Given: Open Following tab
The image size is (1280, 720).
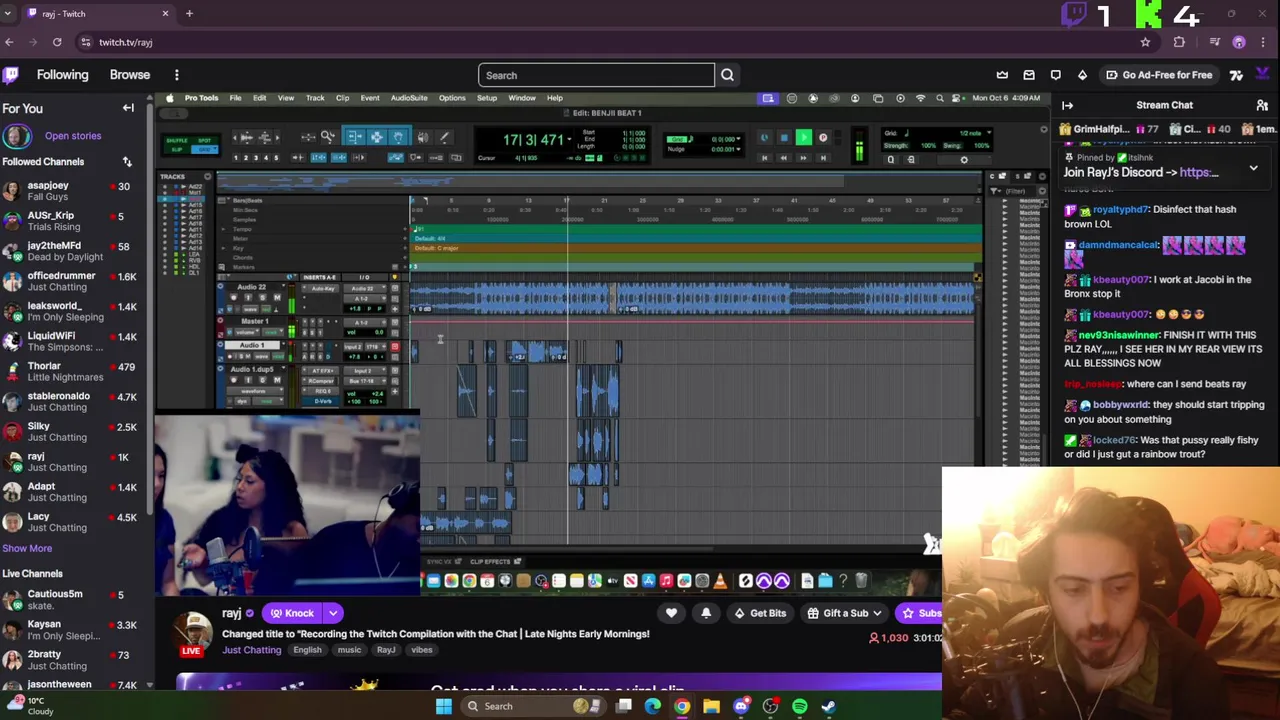Looking at the screenshot, I should point(62,75).
